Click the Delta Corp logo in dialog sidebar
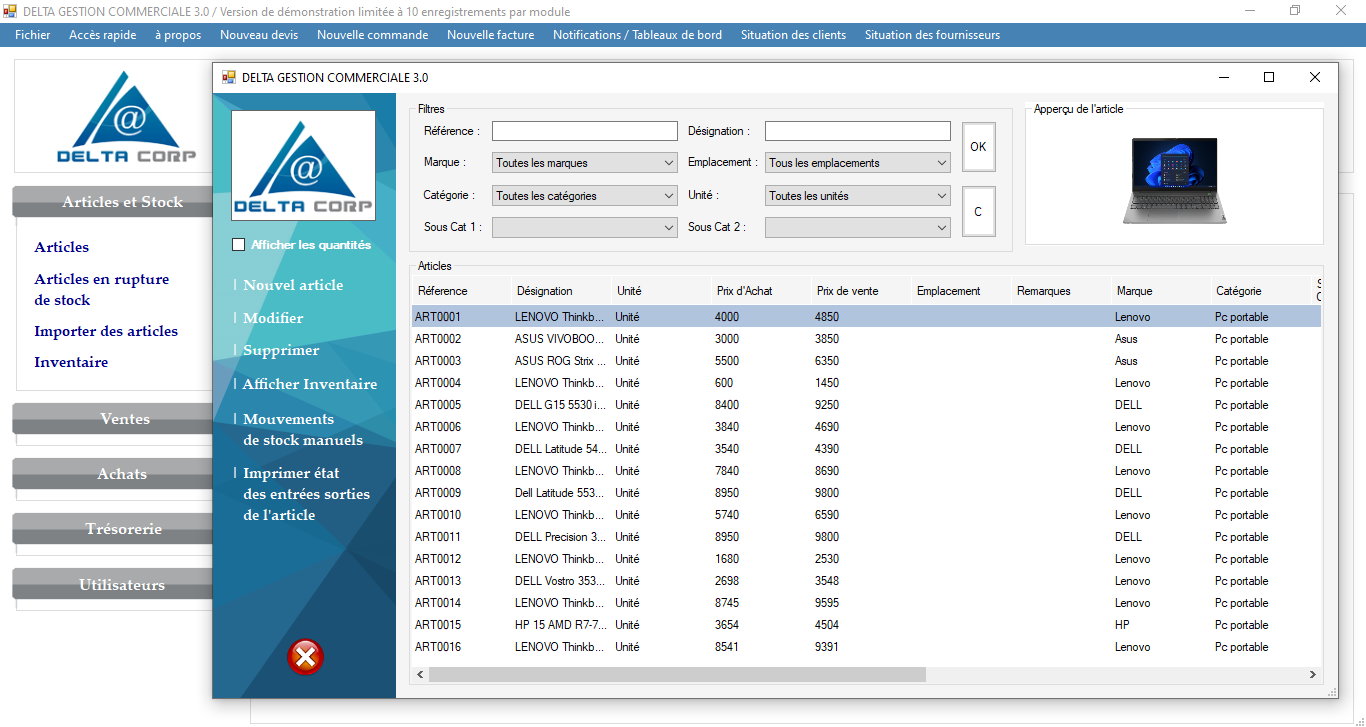The height and width of the screenshot is (727, 1366). [303, 165]
